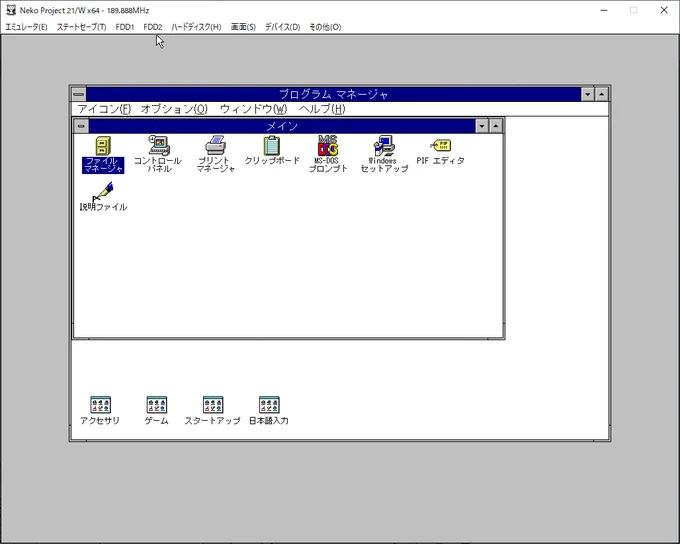Click the プログラム マネージャ title bar
Viewport: 680px width, 544px height.
(x=333, y=94)
